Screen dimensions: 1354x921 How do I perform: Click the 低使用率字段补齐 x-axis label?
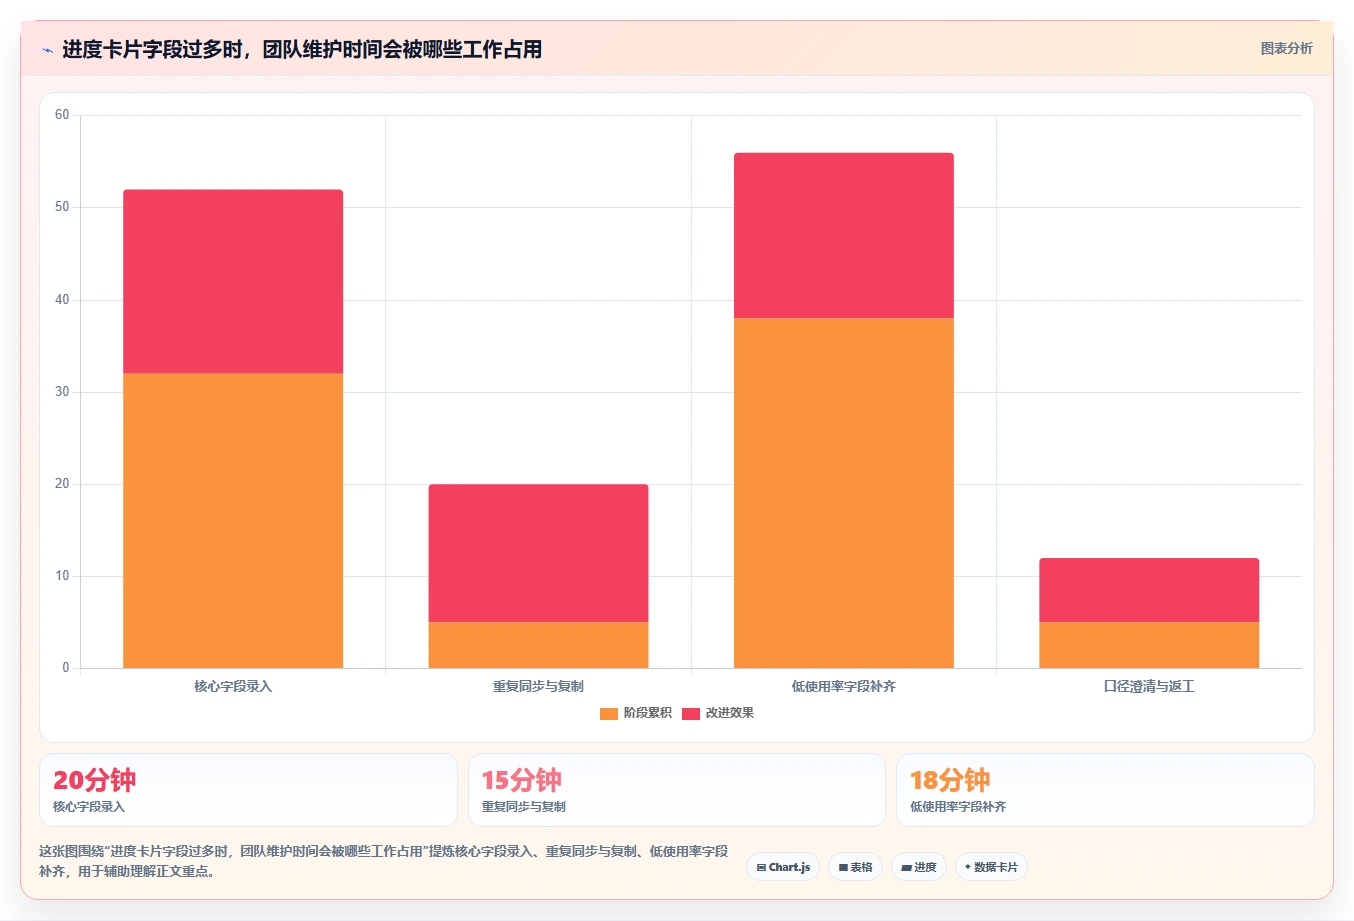(844, 686)
